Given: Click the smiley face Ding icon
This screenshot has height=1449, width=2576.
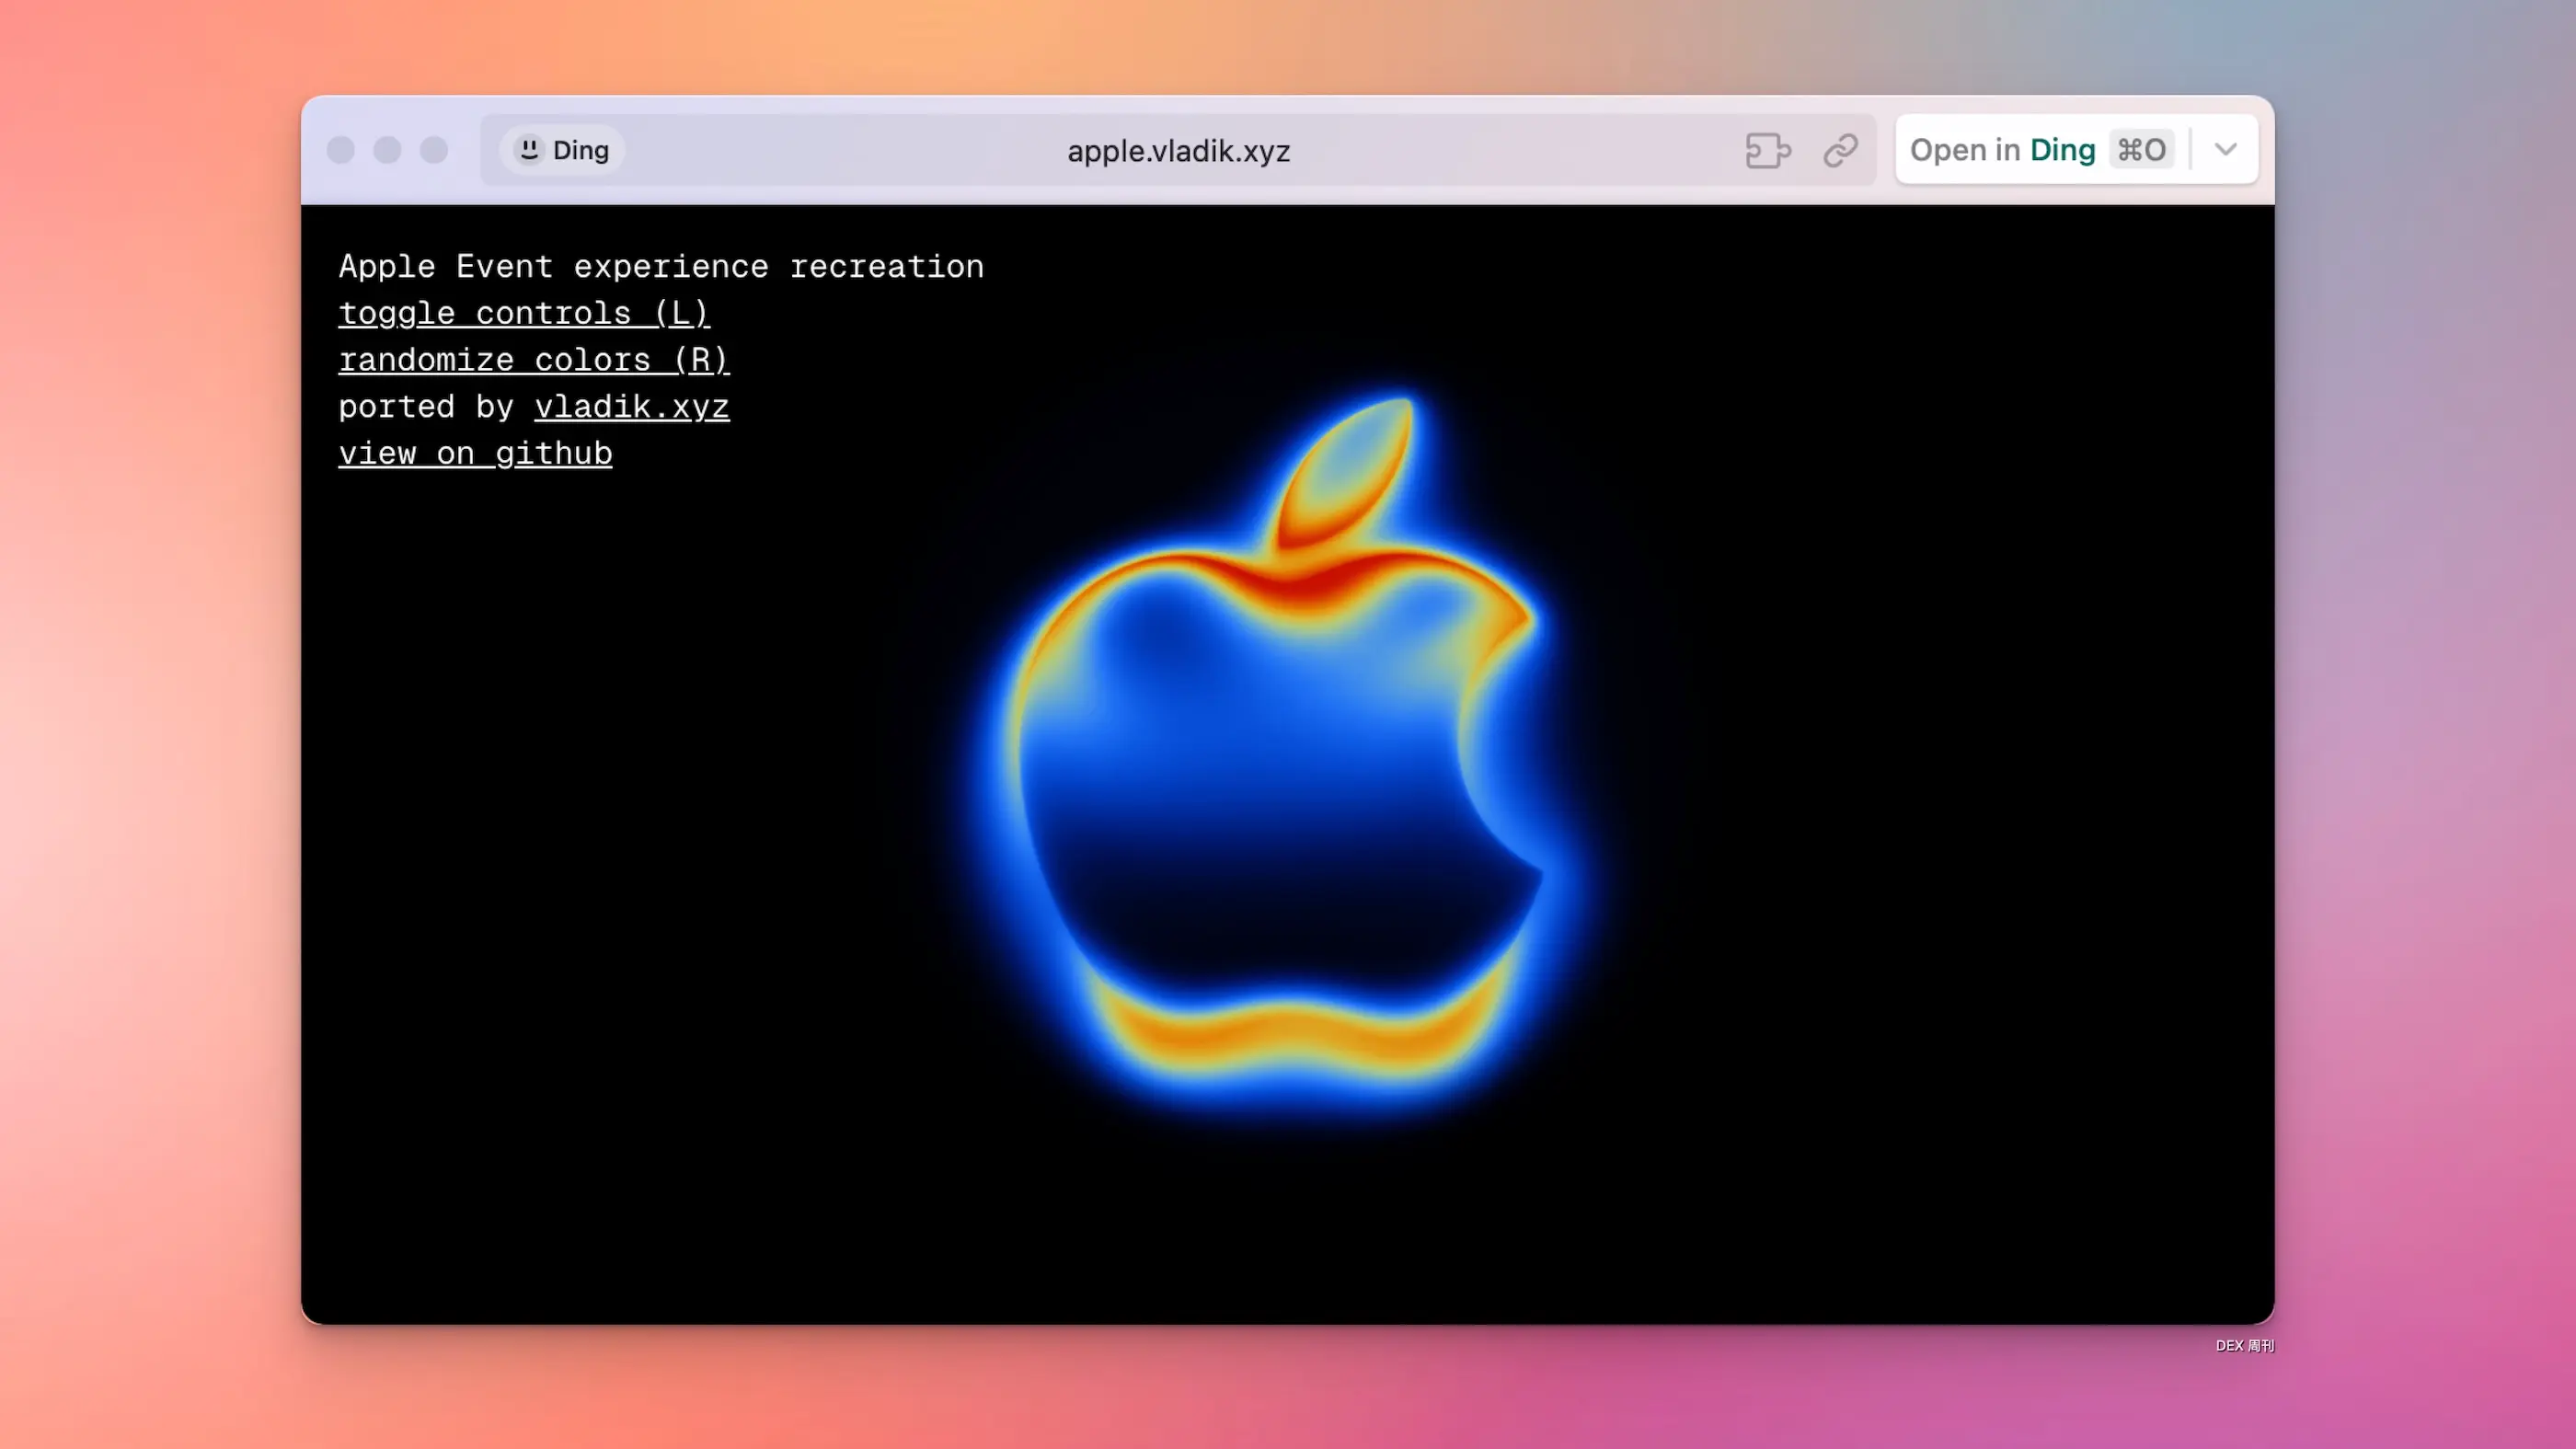Looking at the screenshot, I should [x=529, y=149].
